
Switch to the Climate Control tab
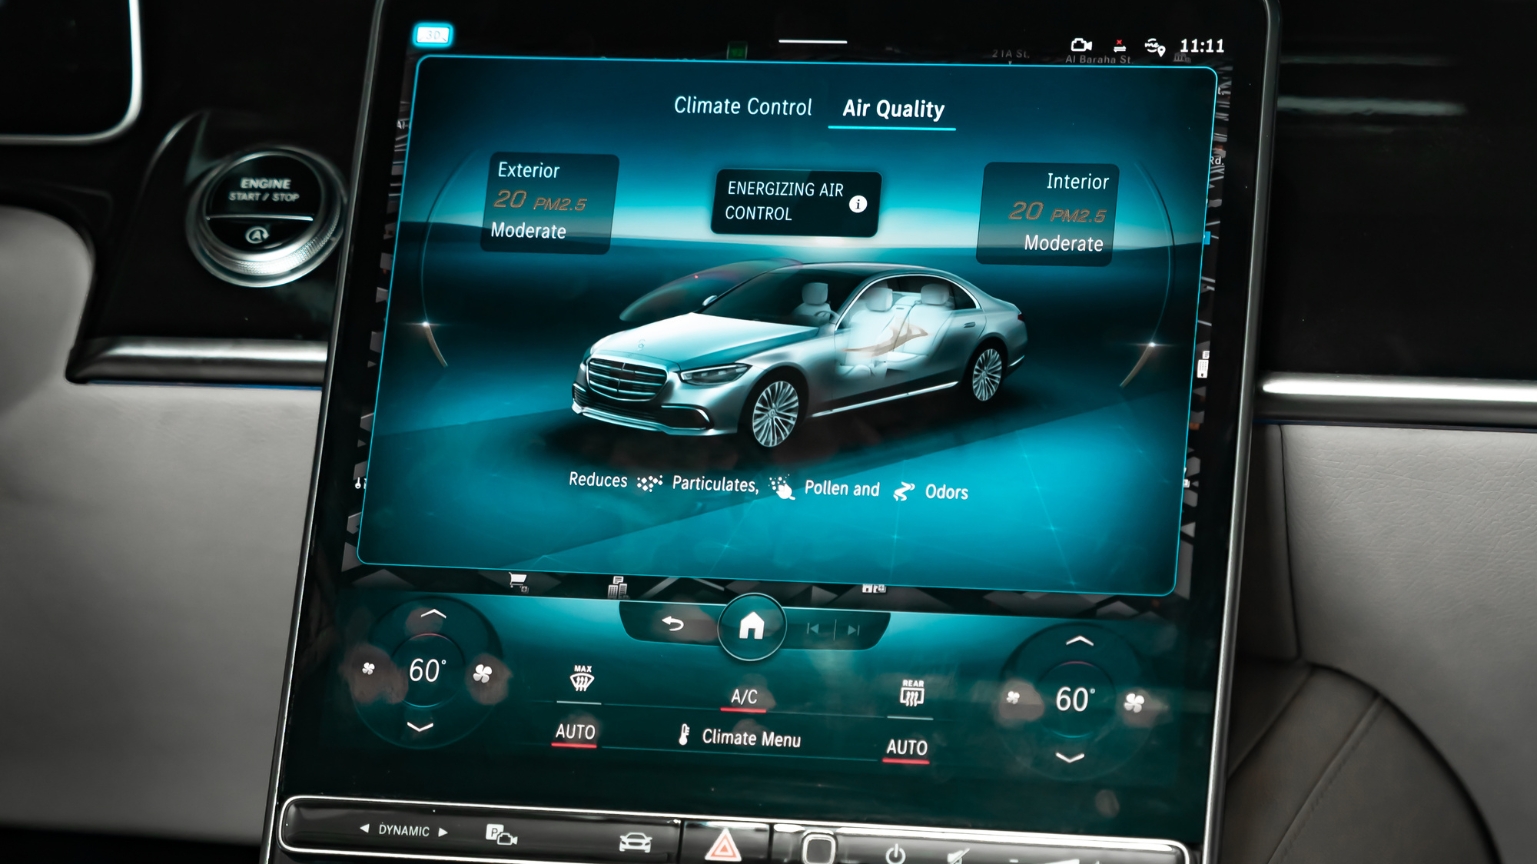click(742, 106)
